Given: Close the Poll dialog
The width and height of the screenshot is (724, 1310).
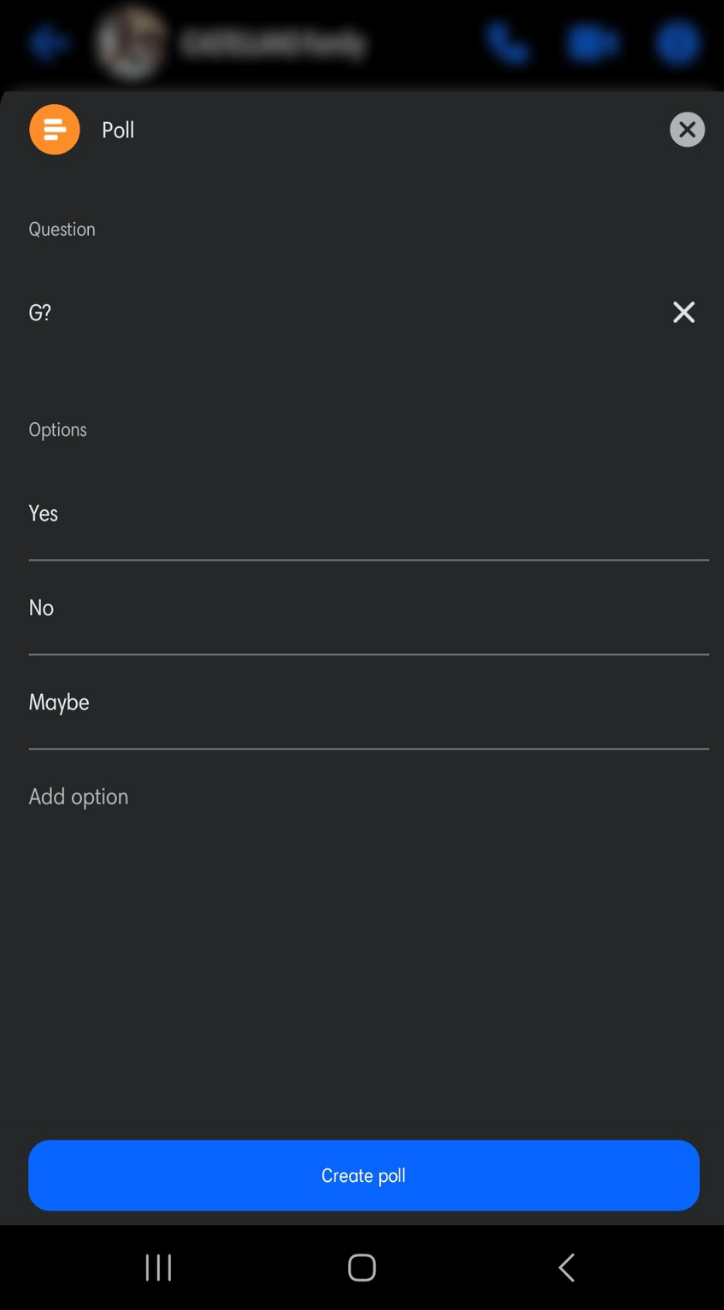Looking at the screenshot, I should pyautogui.click(x=686, y=130).
